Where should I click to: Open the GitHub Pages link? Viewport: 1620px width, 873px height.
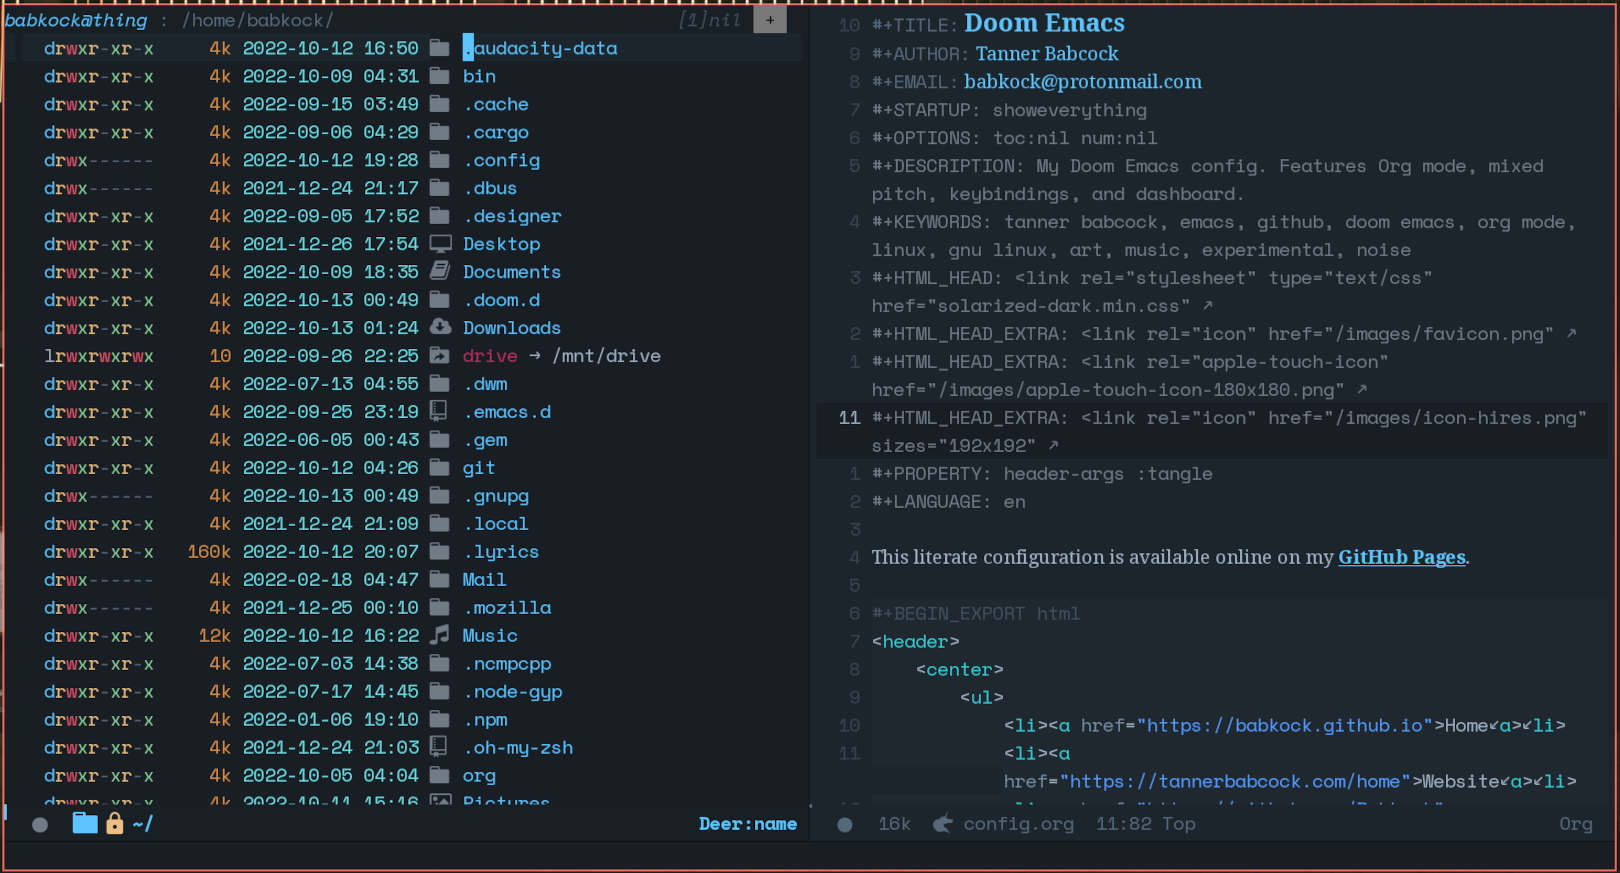coord(1402,557)
